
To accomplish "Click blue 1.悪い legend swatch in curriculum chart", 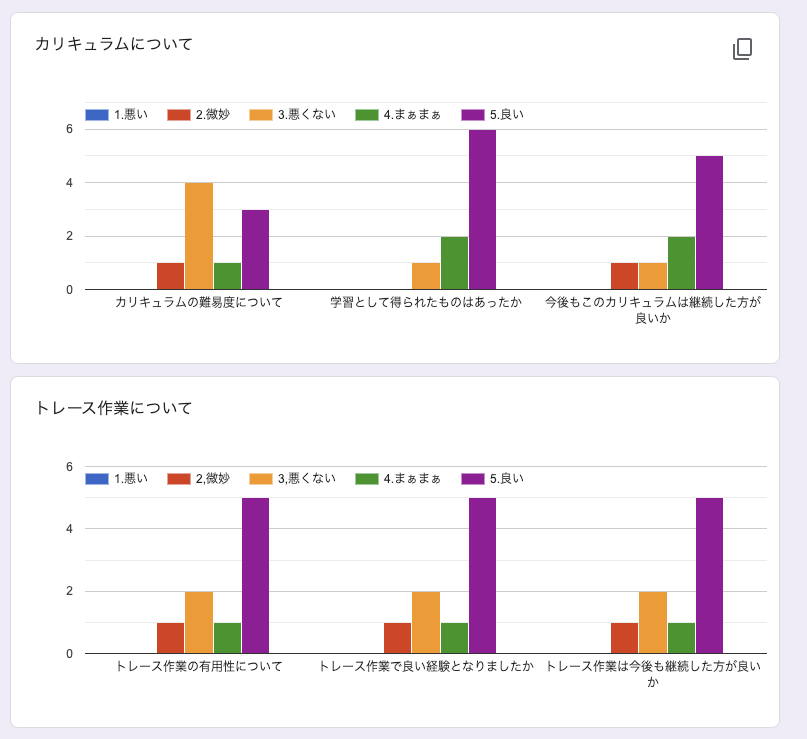I will [x=97, y=115].
